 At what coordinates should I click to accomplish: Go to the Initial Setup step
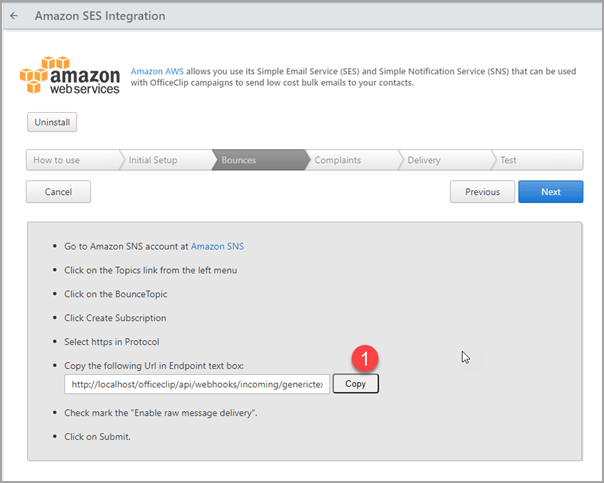[x=166, y=160]
